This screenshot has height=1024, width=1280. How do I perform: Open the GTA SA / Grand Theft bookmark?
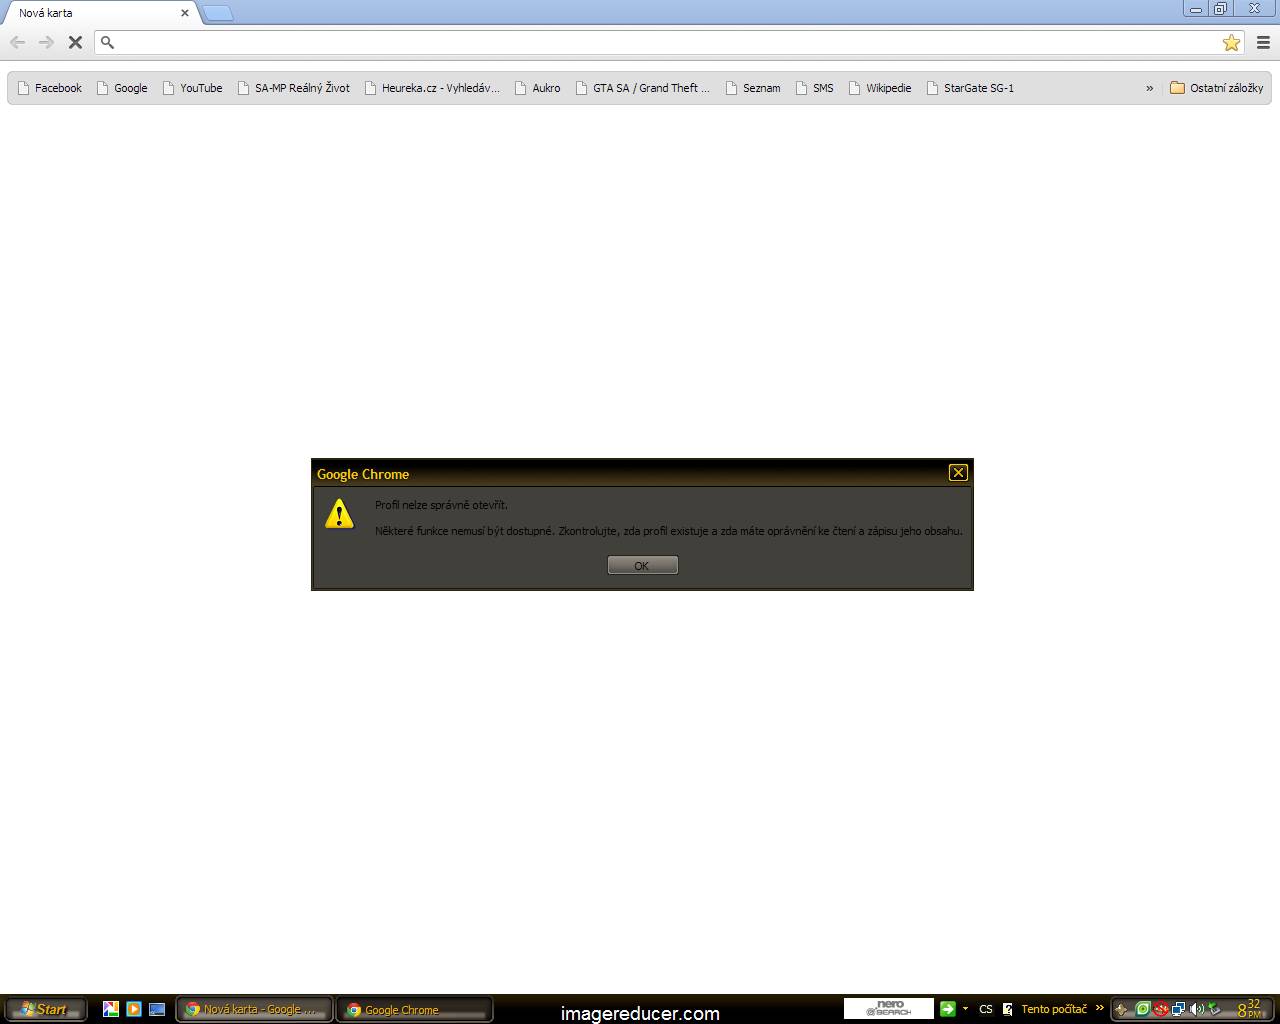643,88
